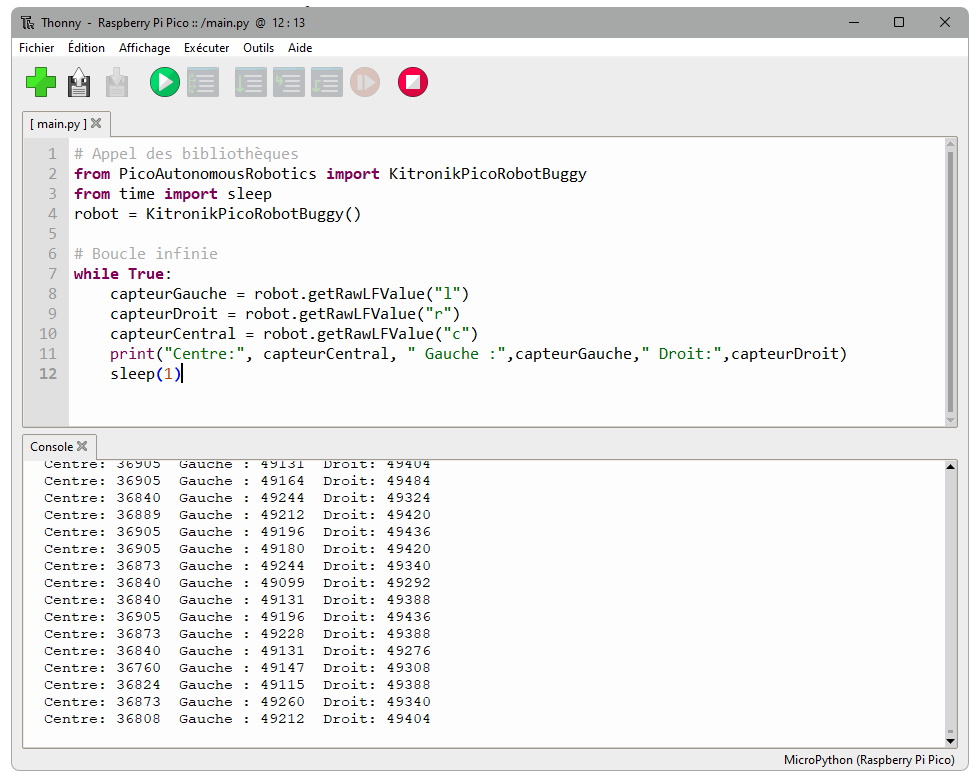Select the main.py editor tab
The image size is (975, 782).
tap(57, 124)
